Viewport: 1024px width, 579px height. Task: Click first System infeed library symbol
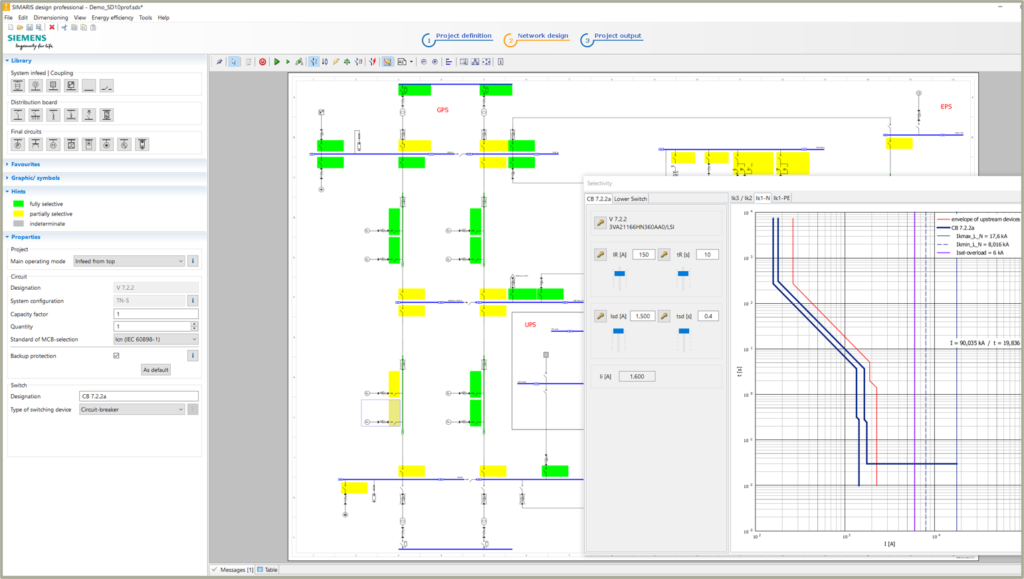(x=18, y=86)
